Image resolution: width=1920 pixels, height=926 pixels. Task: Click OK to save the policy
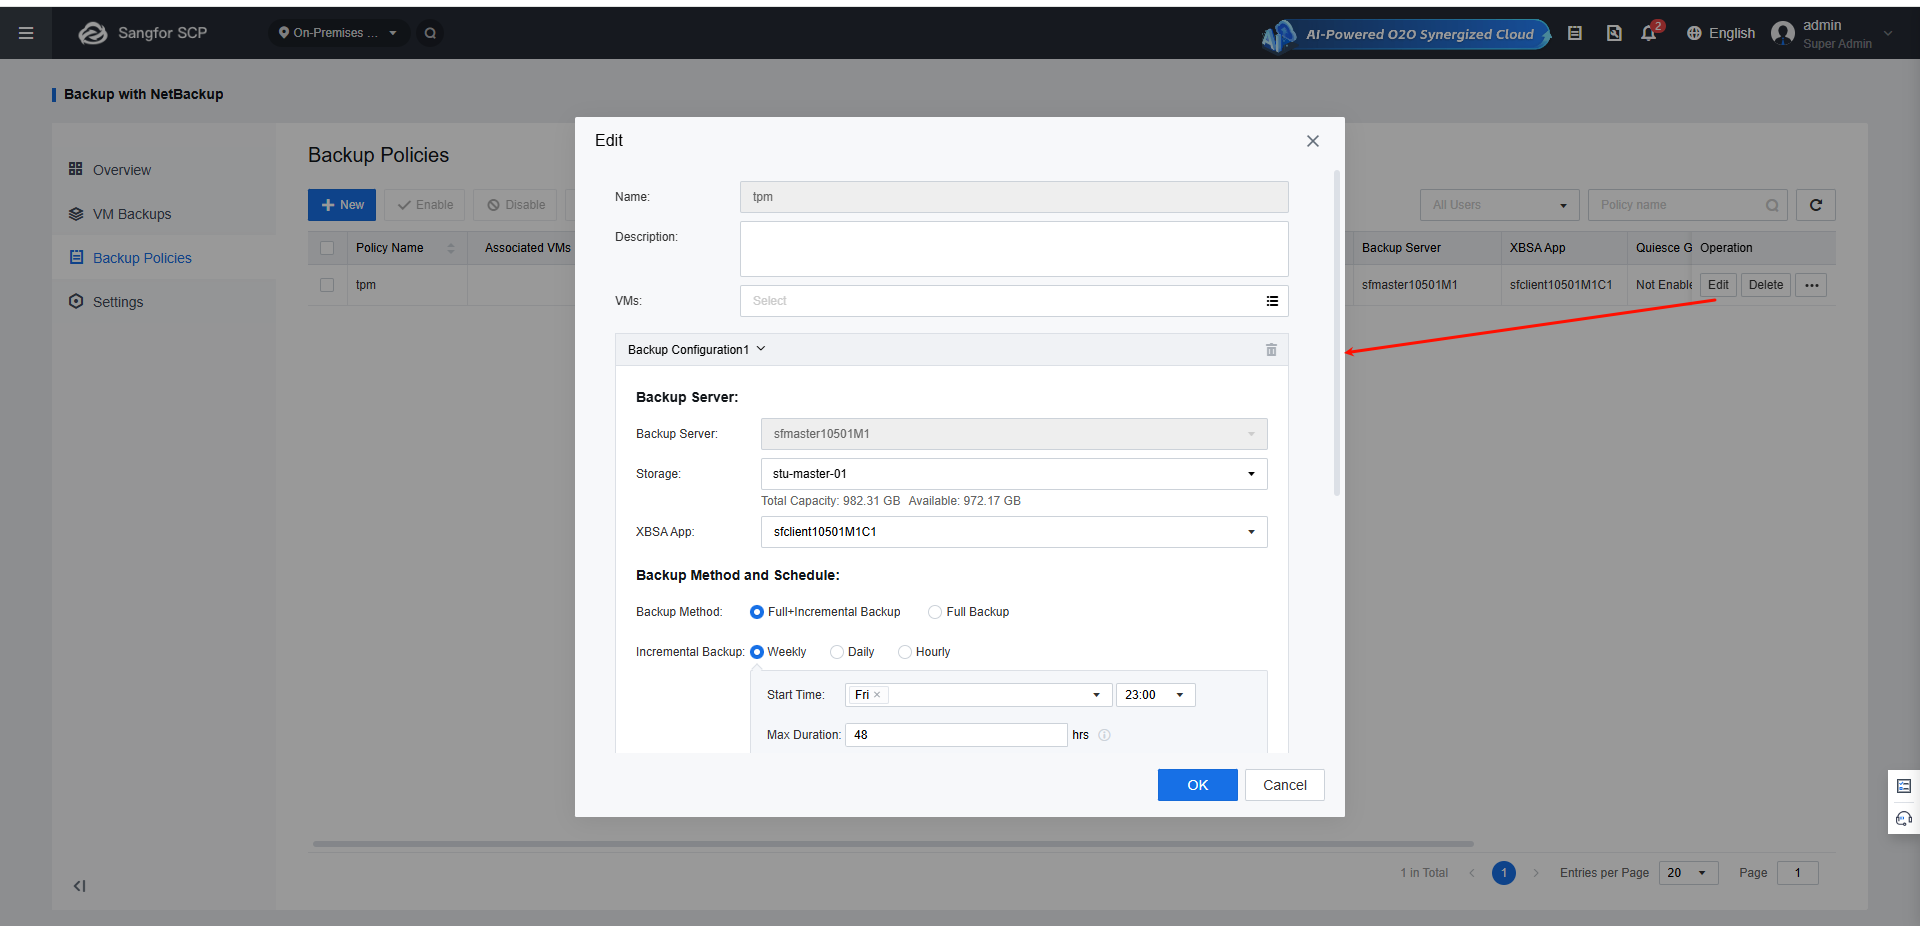pos(1198,785)
